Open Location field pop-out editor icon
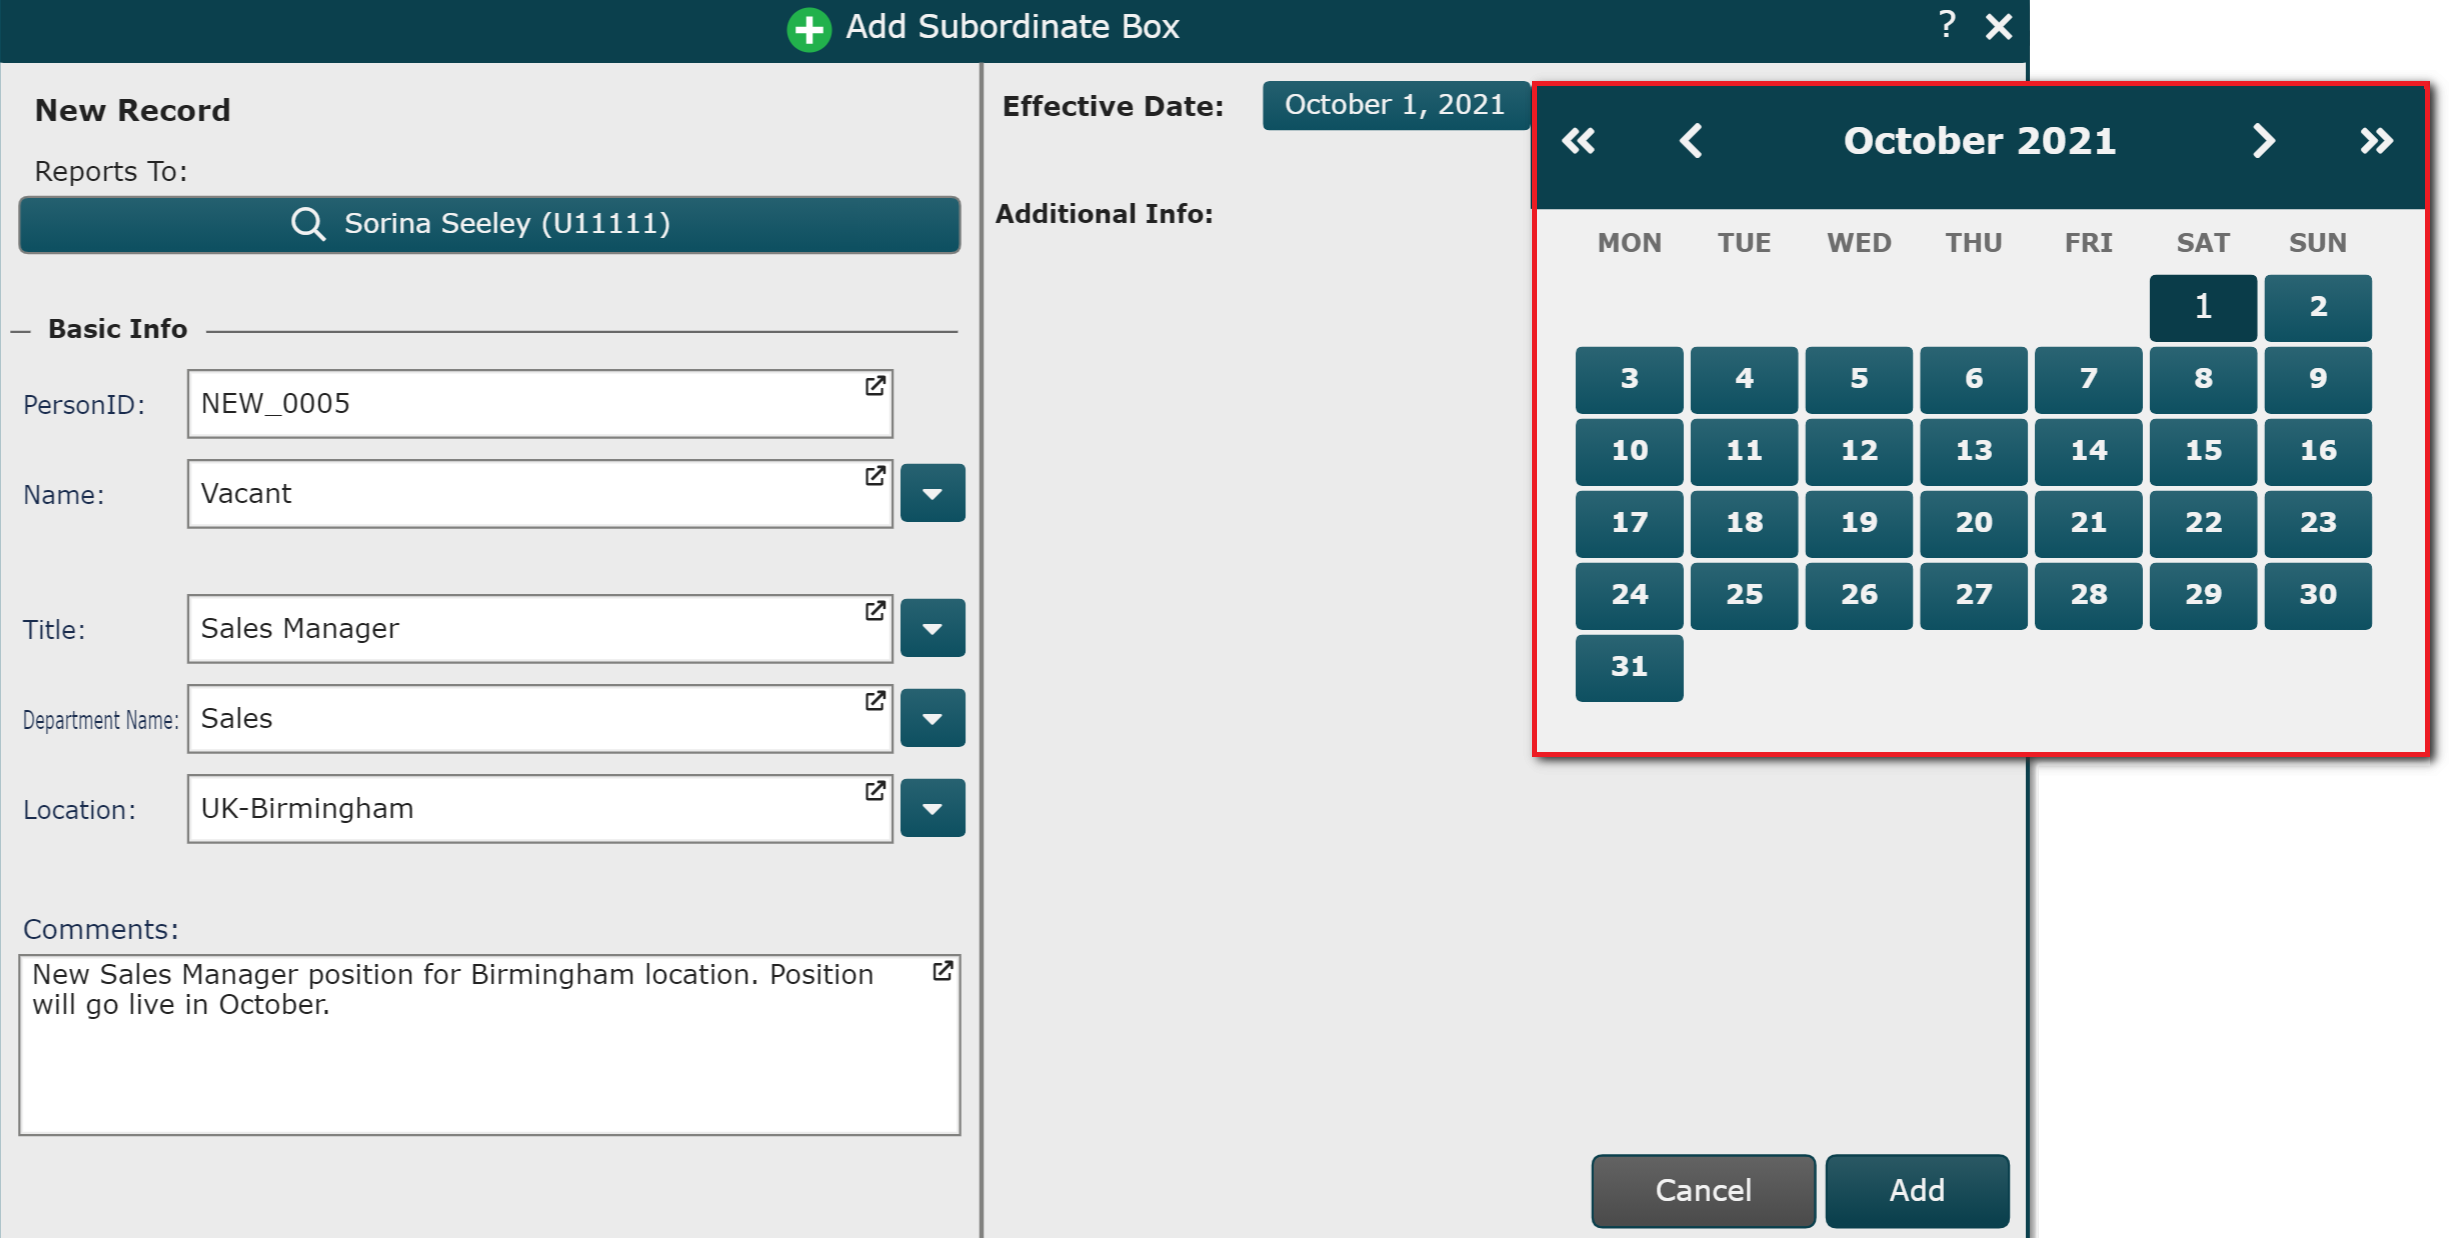The width and height of the screenshot is (2449, 1238). pyautogui.click(x=875, y=791)
